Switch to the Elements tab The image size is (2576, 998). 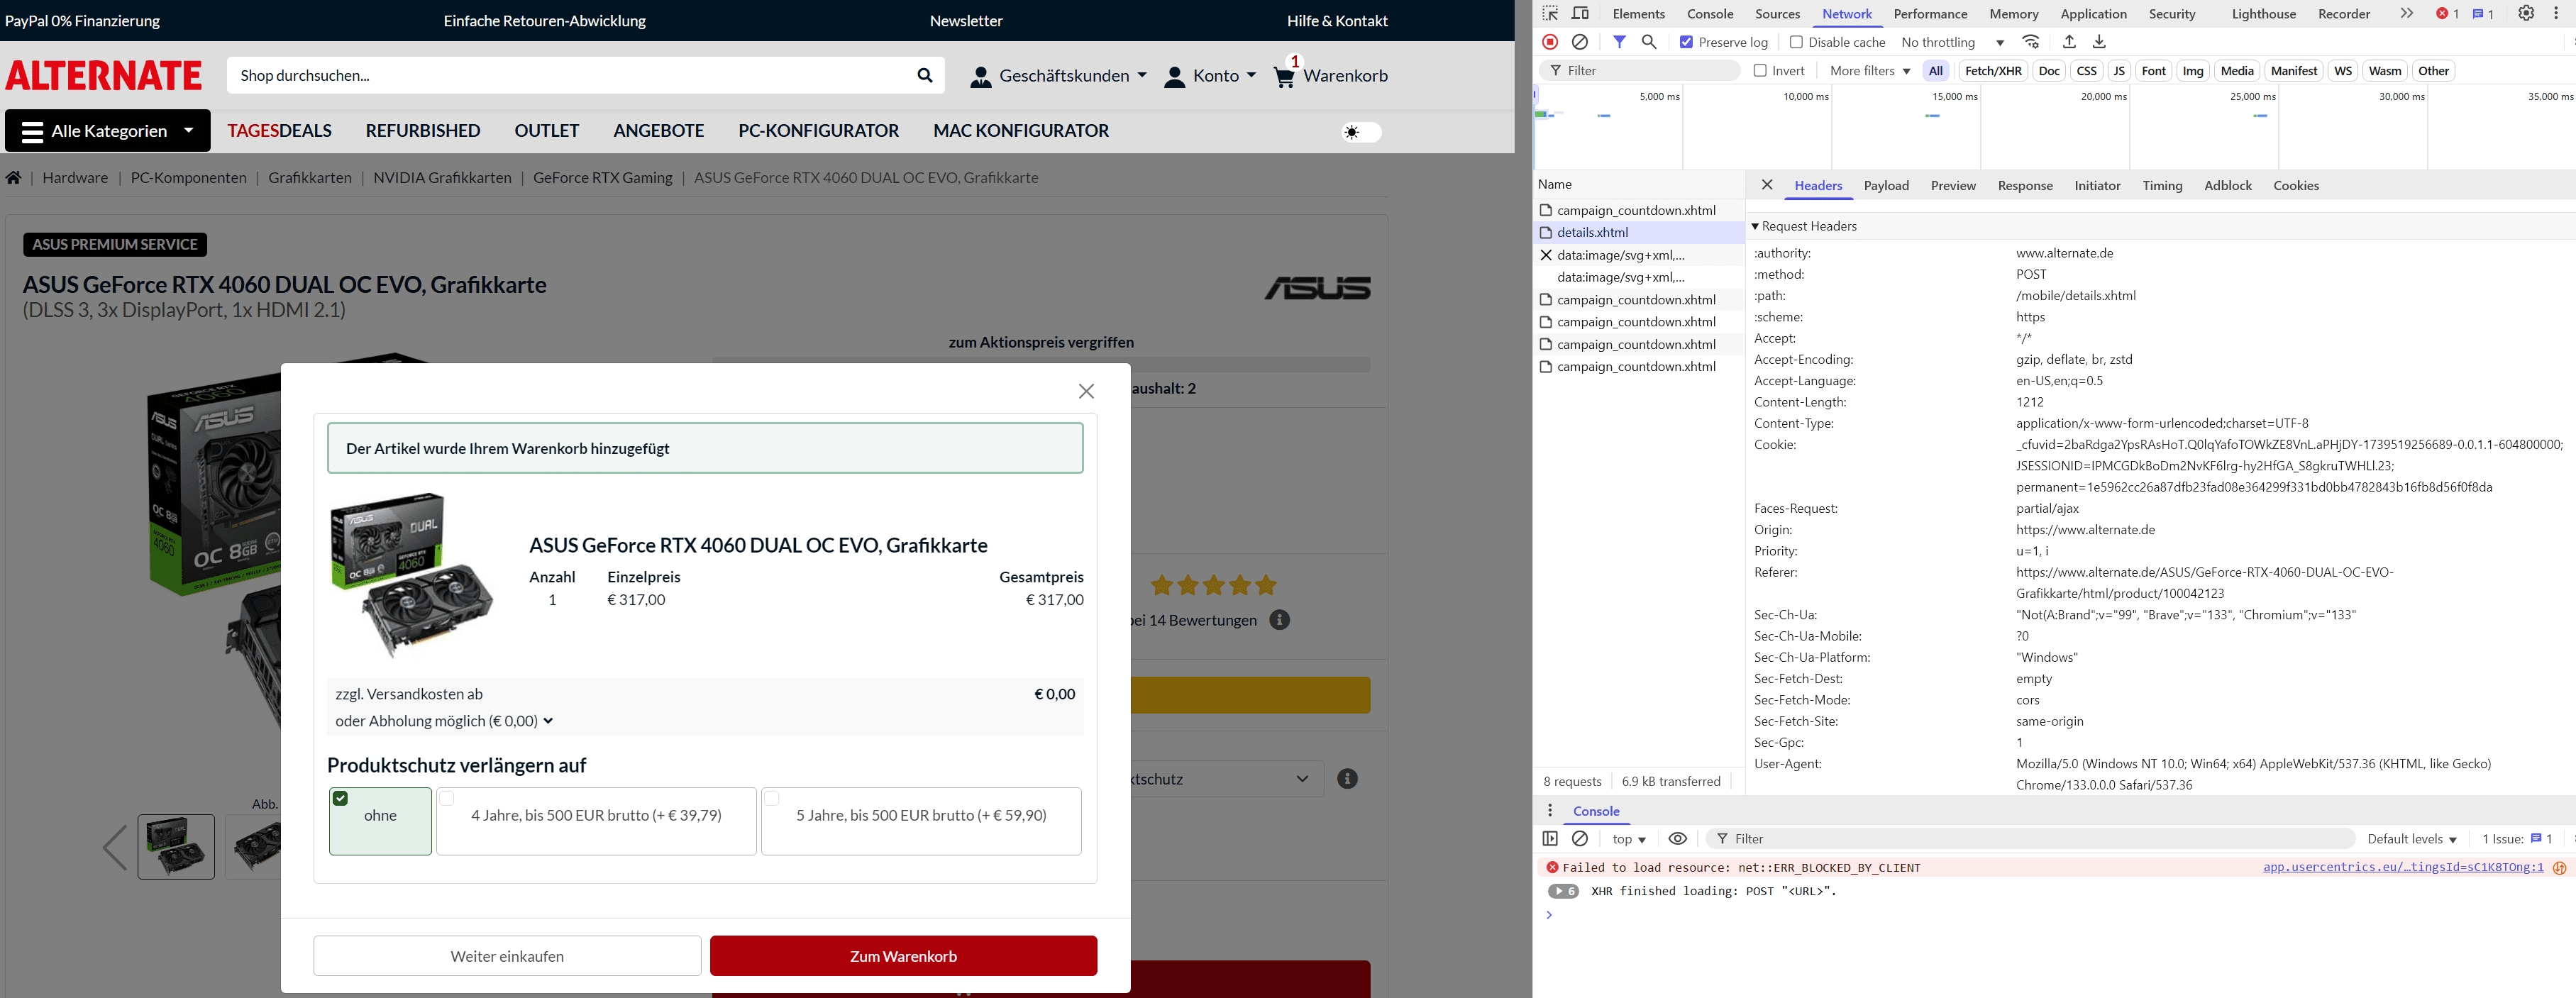coord(1638,14)
